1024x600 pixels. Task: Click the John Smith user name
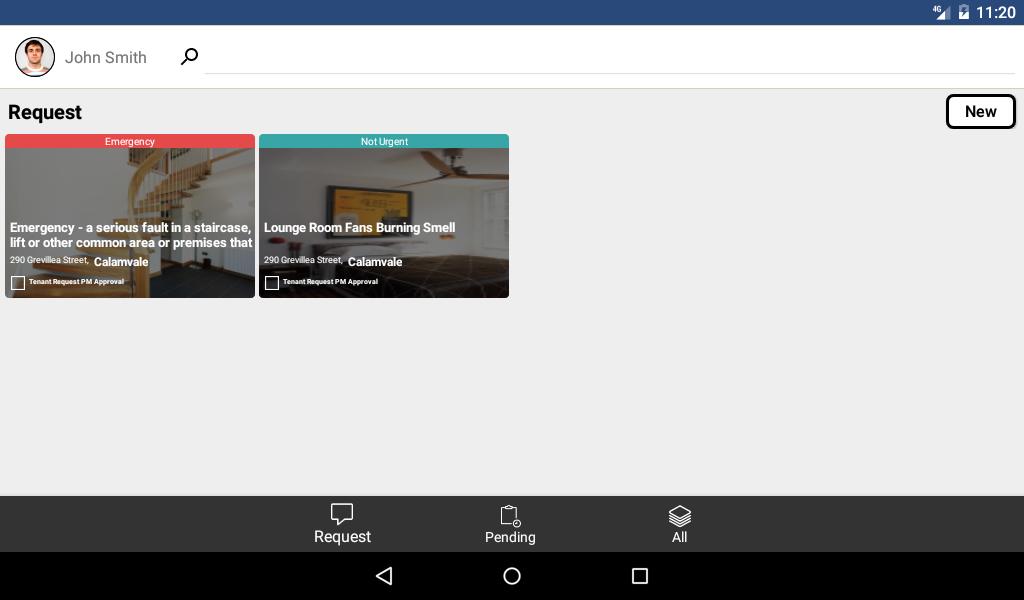[106, 57]
